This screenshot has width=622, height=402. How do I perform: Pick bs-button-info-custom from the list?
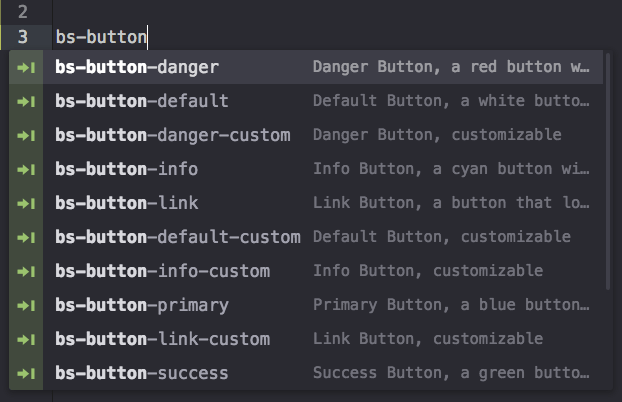(x=306, y=272)
